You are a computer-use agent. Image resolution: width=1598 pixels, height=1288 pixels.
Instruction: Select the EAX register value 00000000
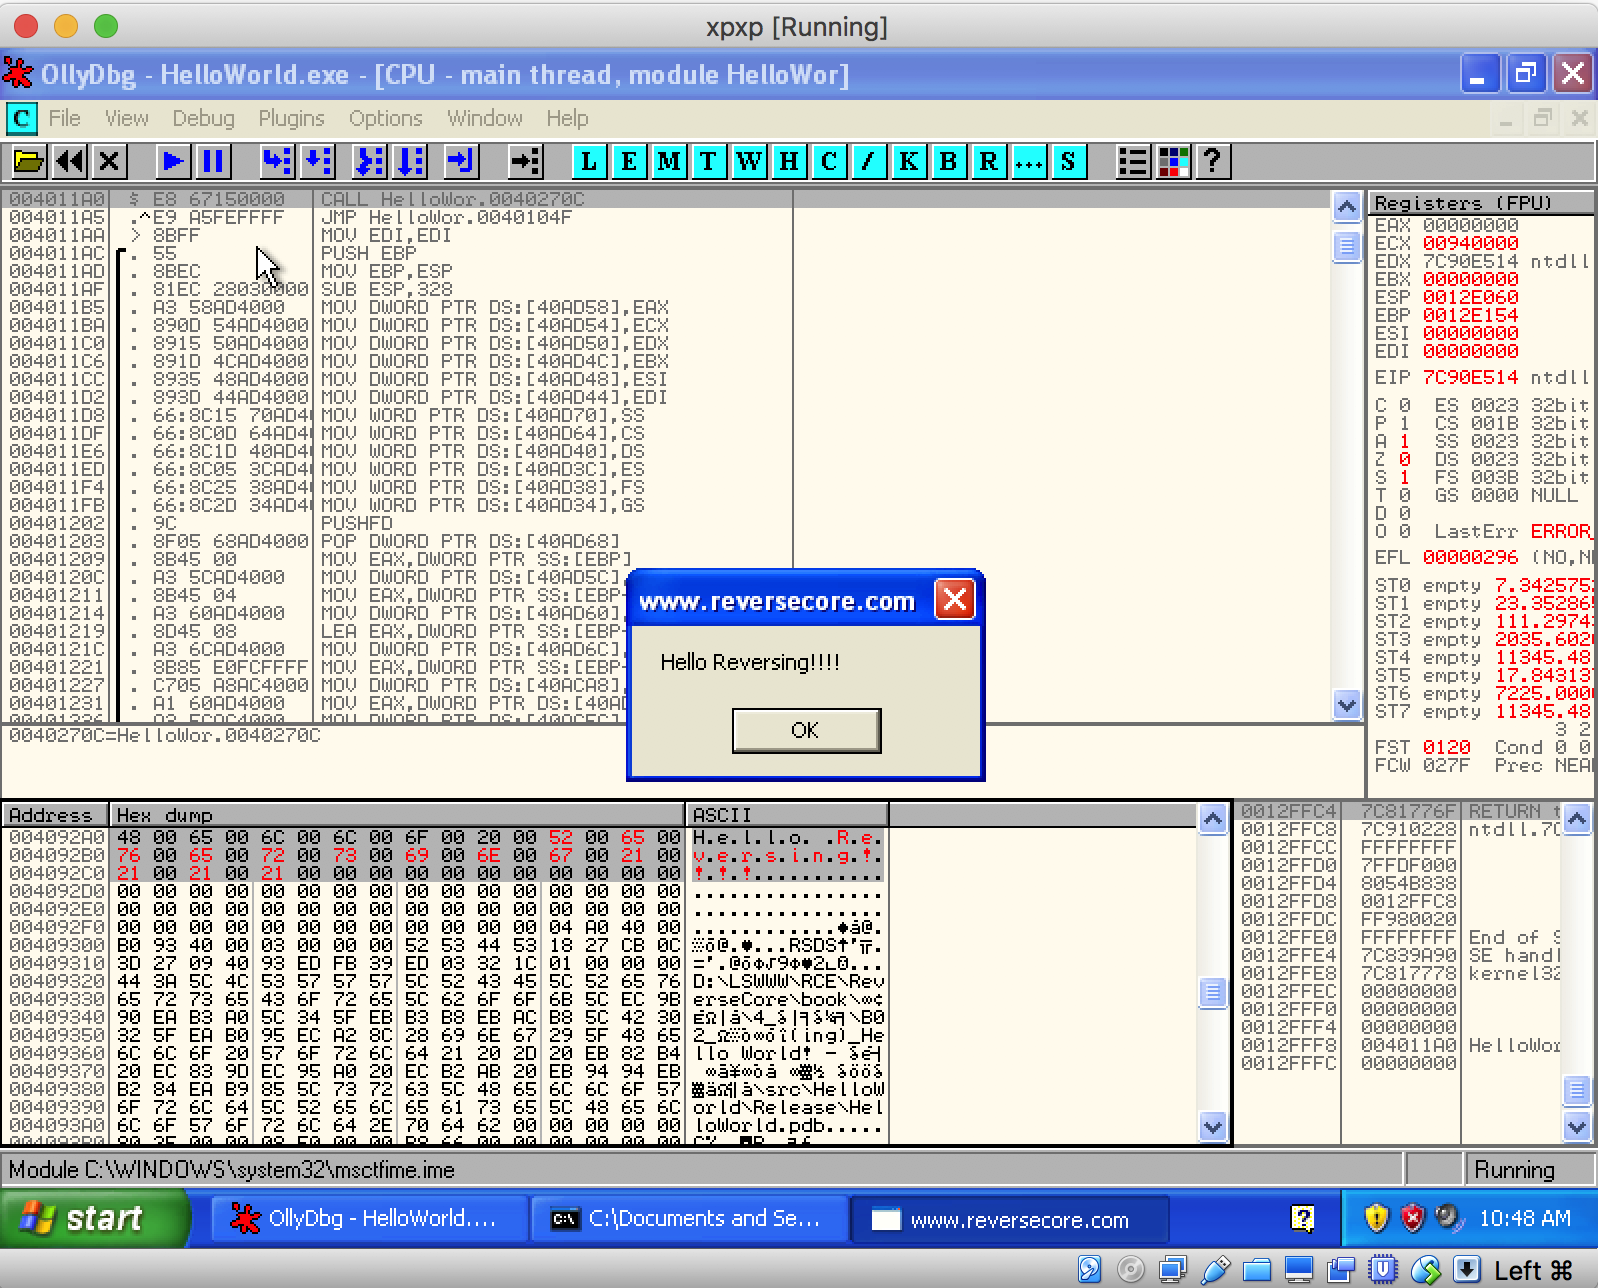point(1470,225)
